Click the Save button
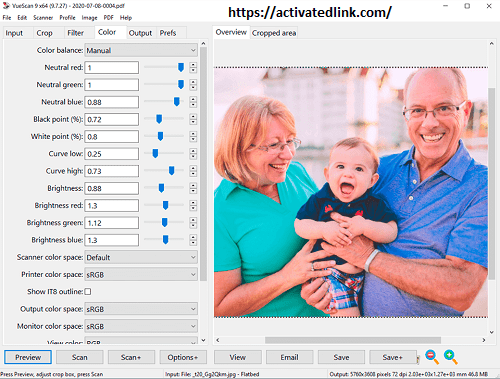Image resolution: width=500 pixels, height=379 pixels. pyautogui.click(x=341, y=357)
